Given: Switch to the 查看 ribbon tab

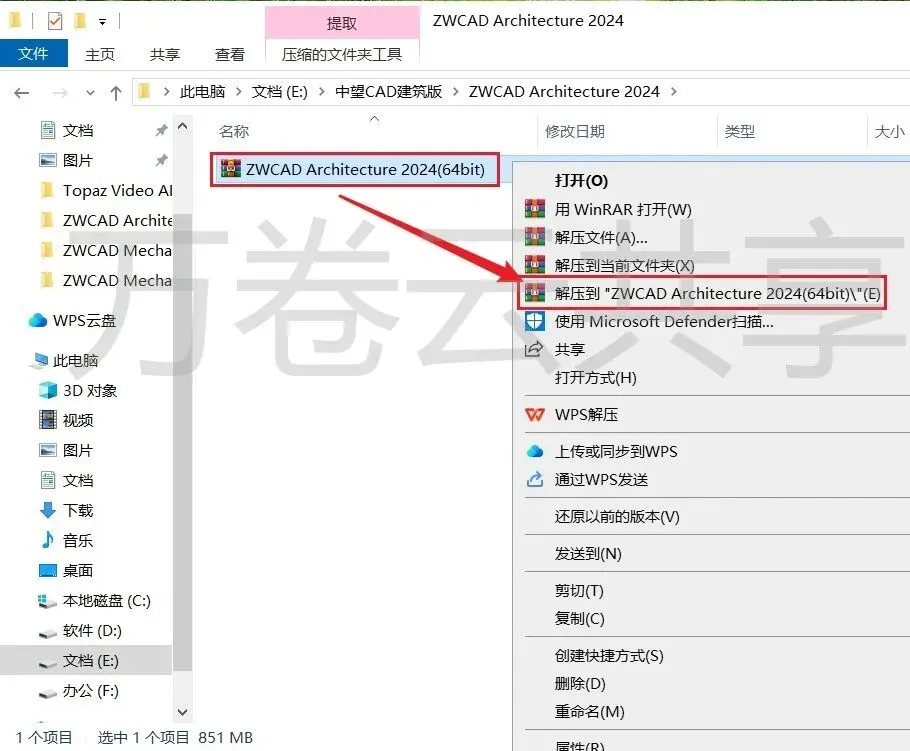Looking at the screenshot, I should [x=230, y=55].
